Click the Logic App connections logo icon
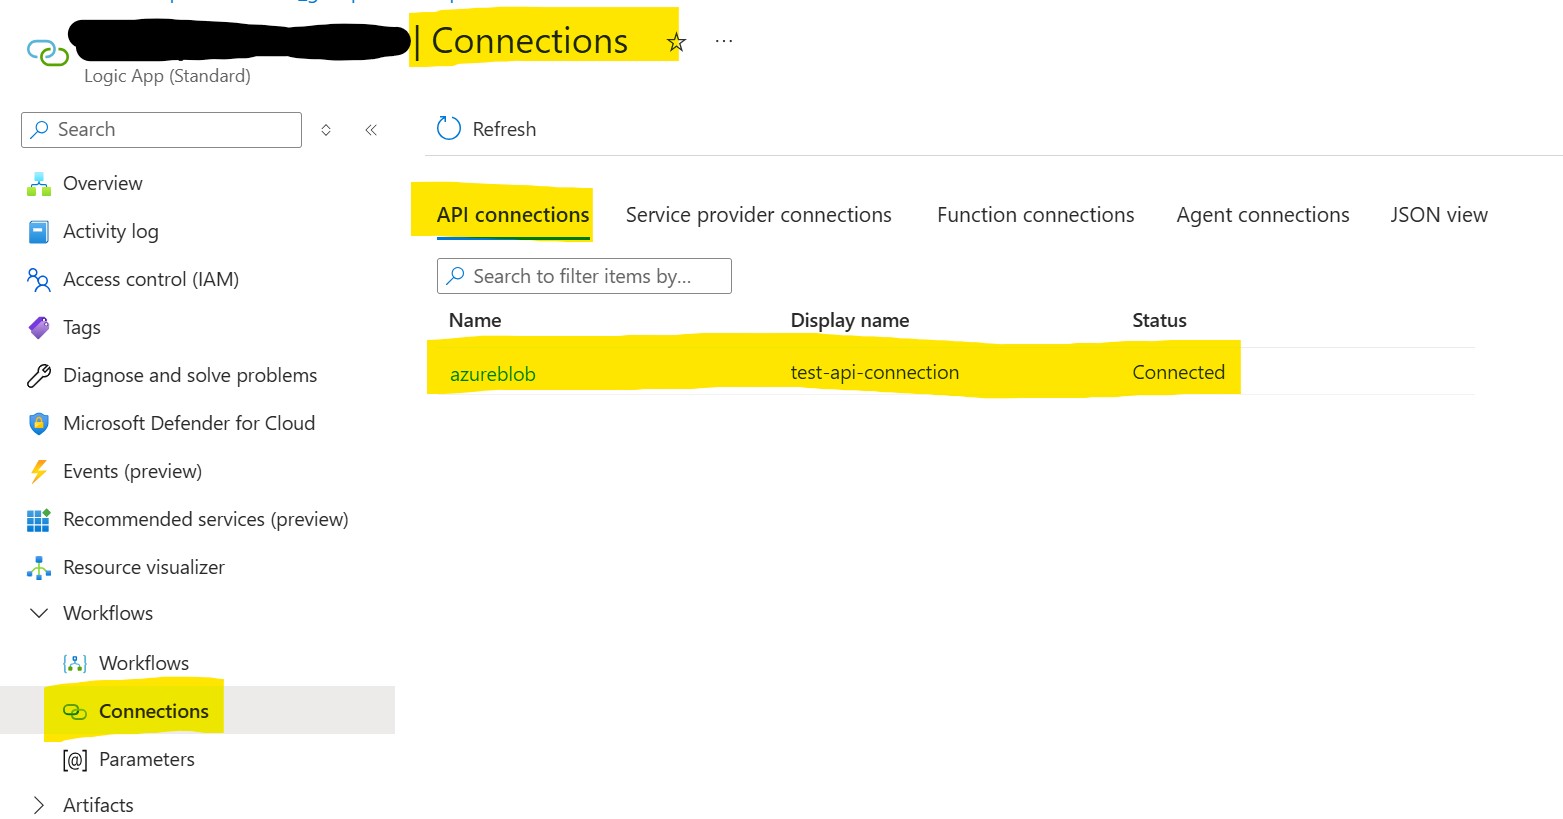1563x819 pixels. pos(47,52)
